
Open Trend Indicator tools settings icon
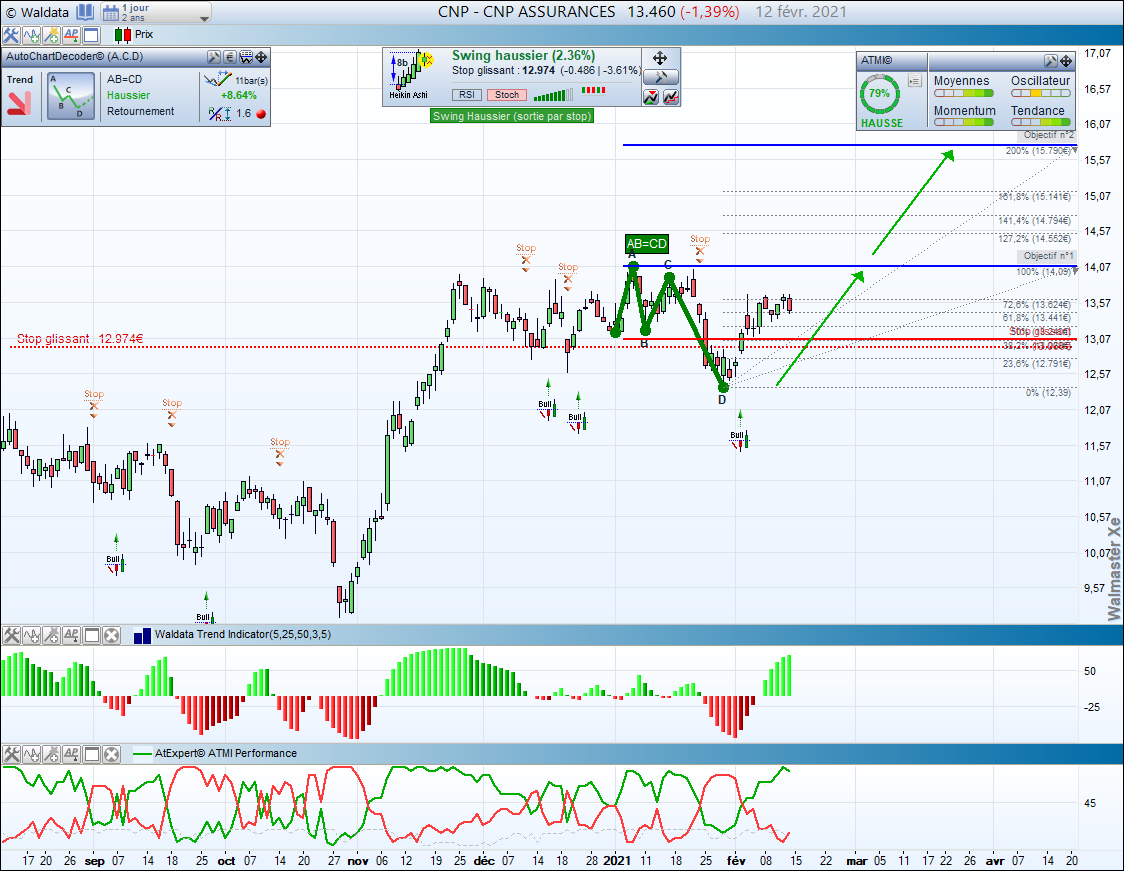pyautogui.click(x=11, y=635)
